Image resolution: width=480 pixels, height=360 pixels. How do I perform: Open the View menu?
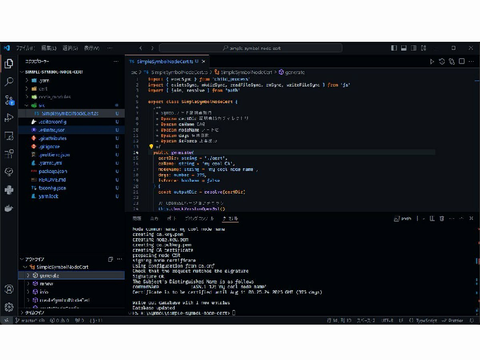[92, 48]
